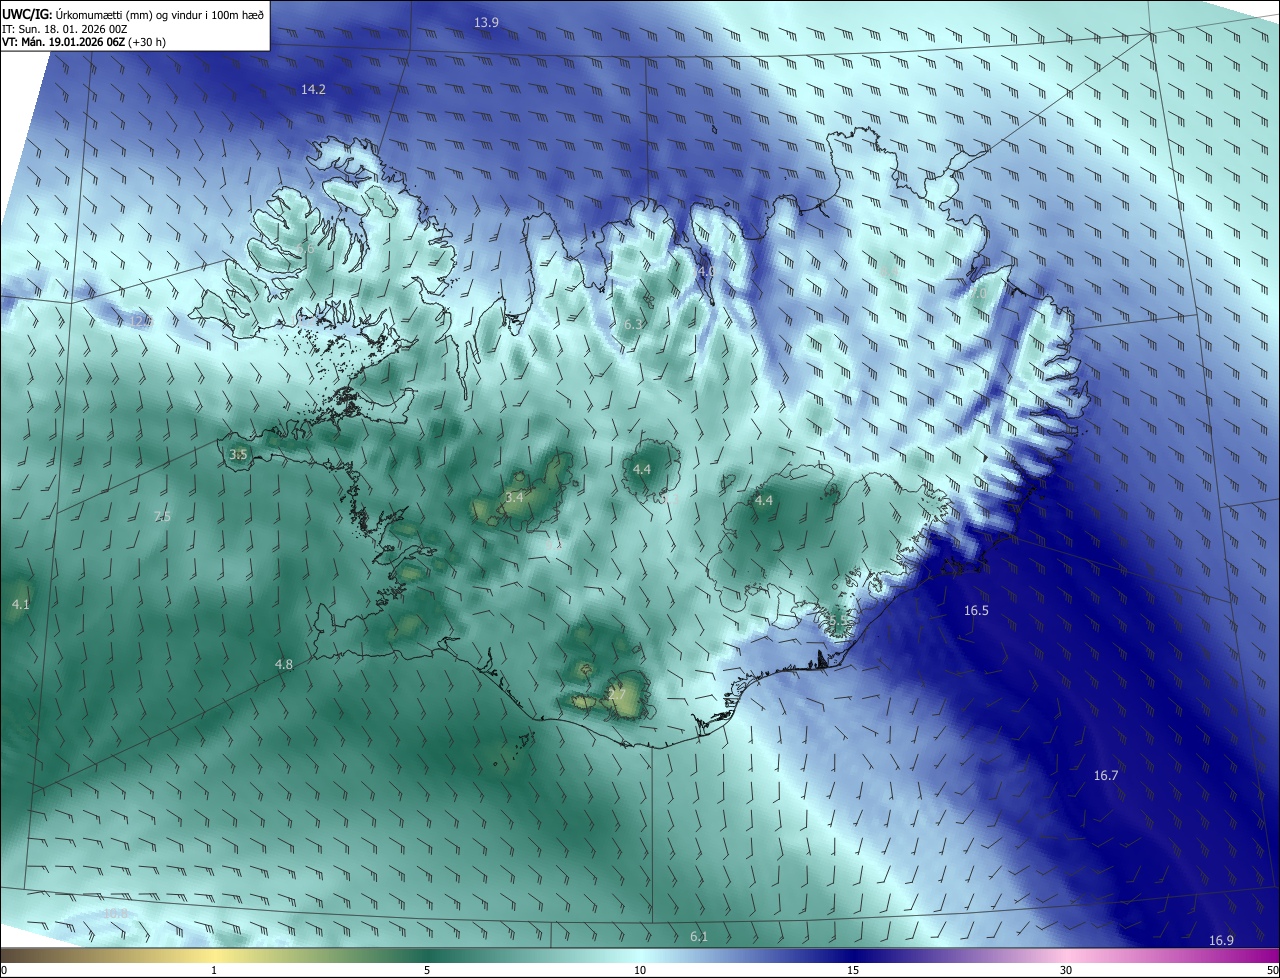Select the initialization time line "IT: Sun. 18. 01. 2026 00Z"
Screen dimensions: 1280x978
point(64,29)
